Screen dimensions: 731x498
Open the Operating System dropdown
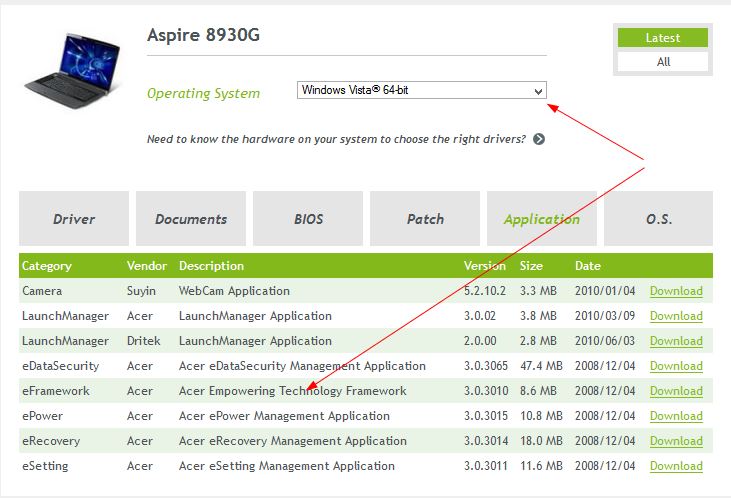421,90
